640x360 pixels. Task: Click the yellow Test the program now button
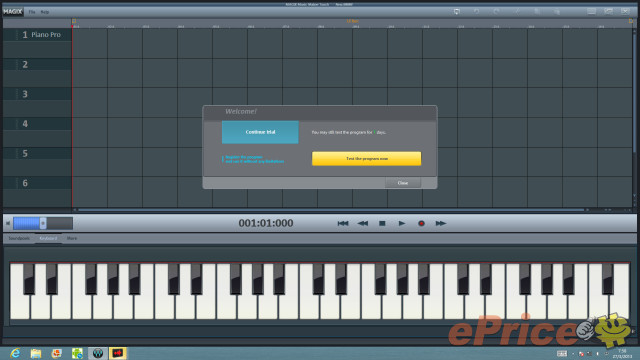pyautogui.click(x=367, y=158)
